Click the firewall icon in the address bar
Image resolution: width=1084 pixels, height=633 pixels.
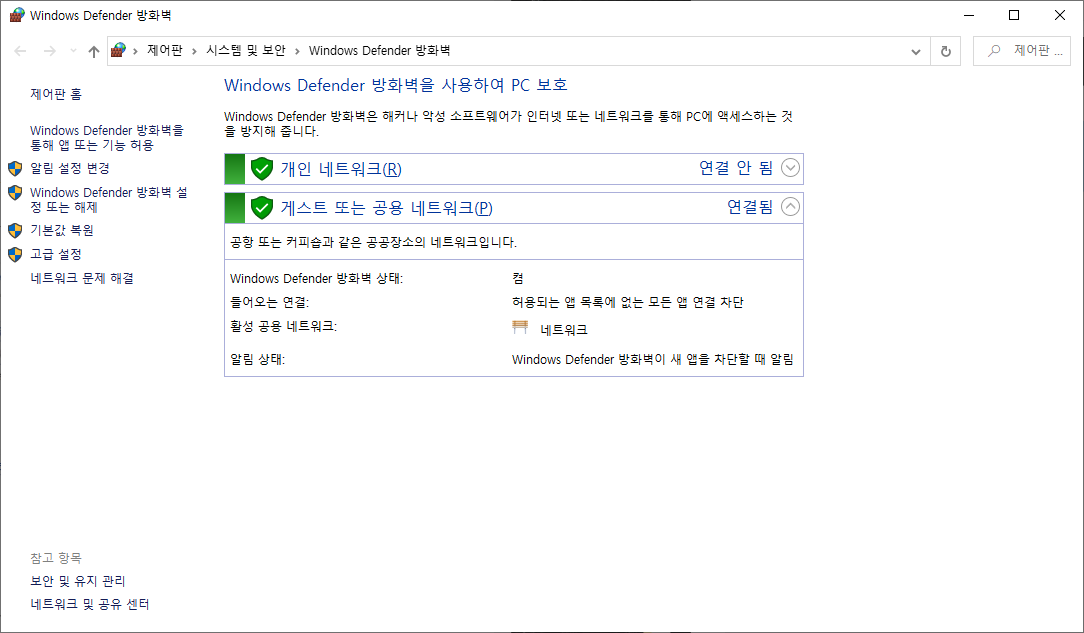click(x=119, y=50)
